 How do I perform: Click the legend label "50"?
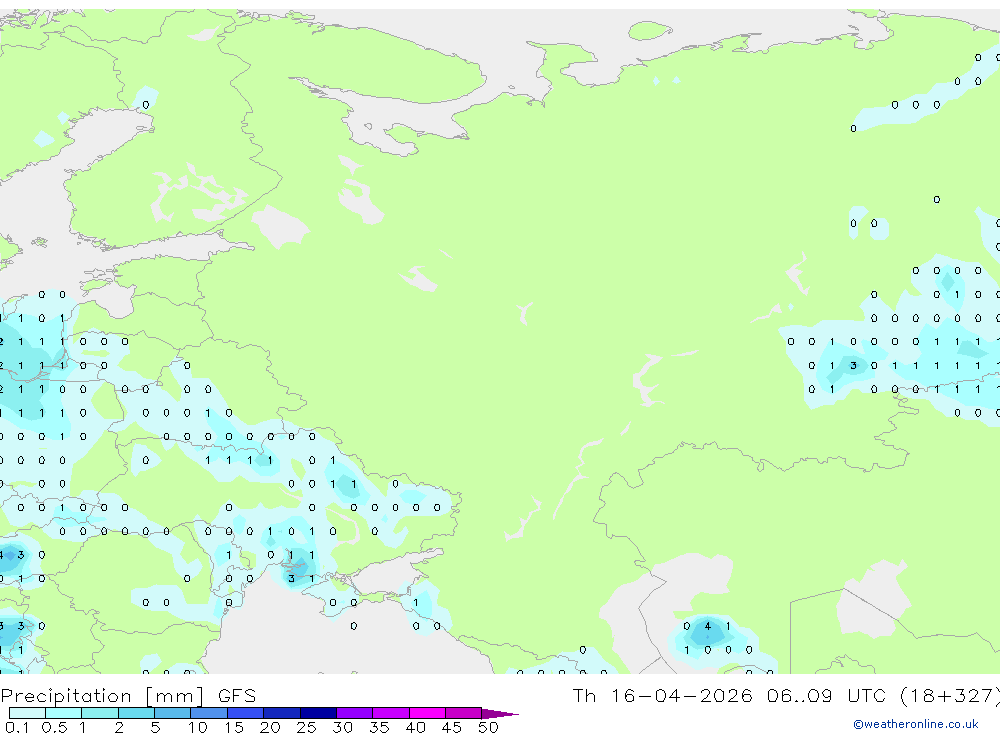(488, 727)
